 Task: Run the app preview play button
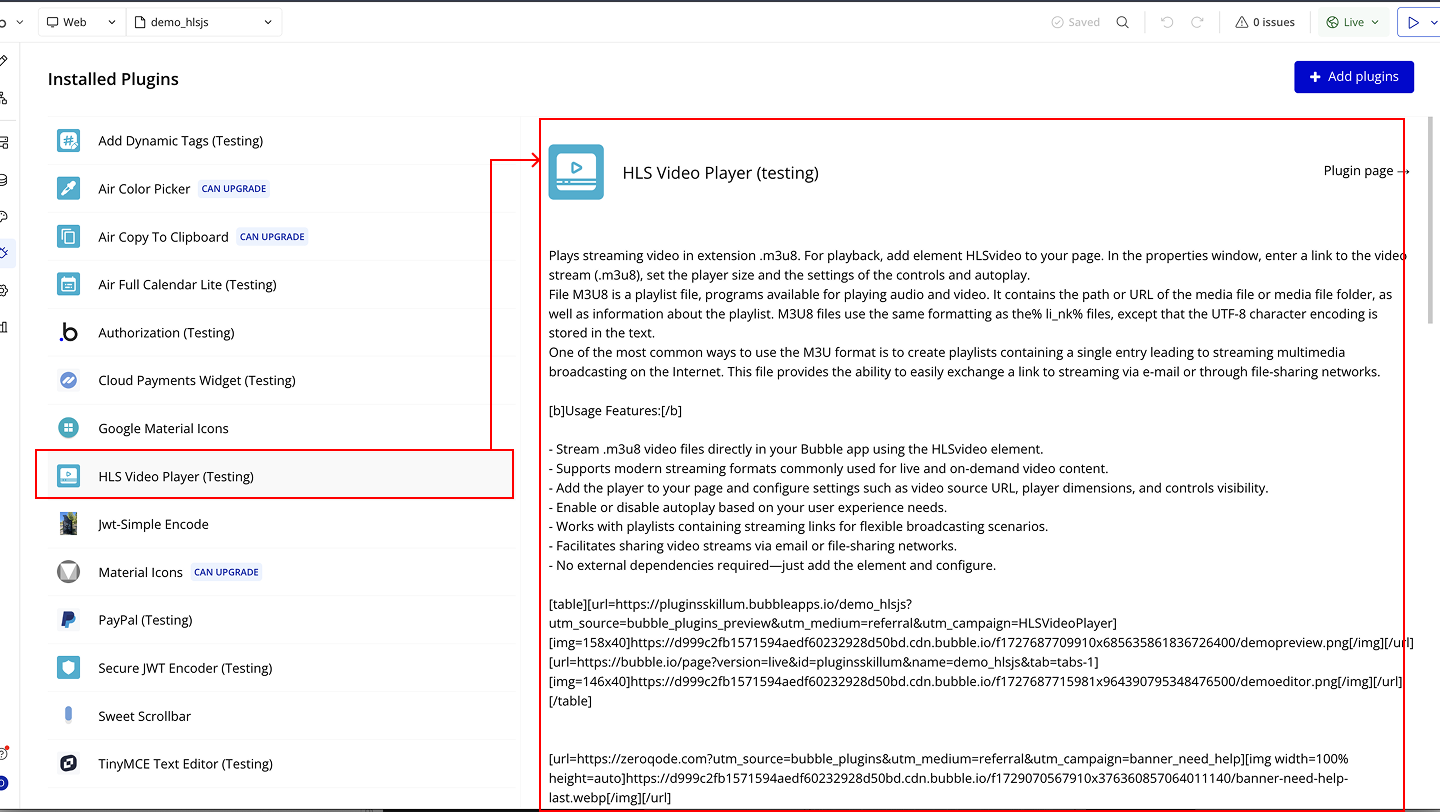(1413, 22)
